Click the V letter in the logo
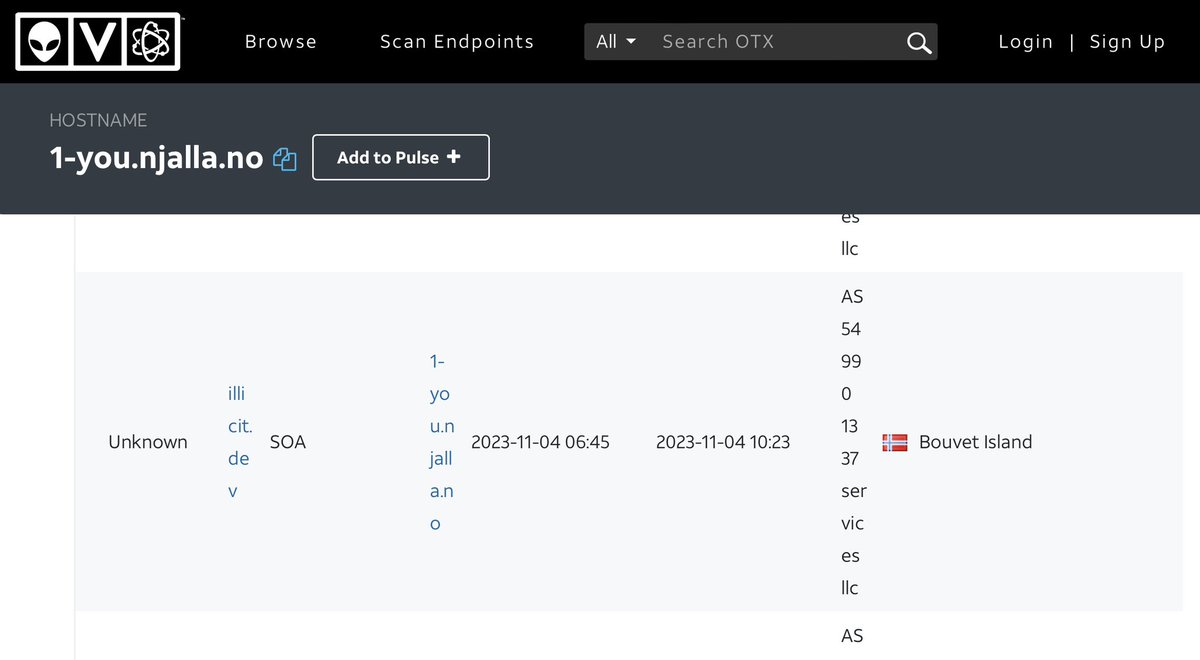The image size is (1200, 660). (98, 42)
